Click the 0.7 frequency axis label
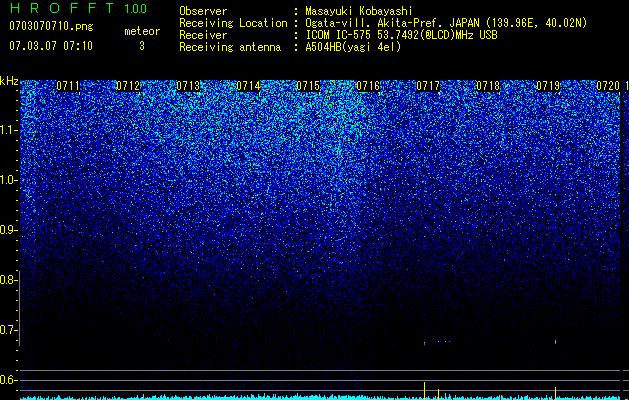 pos(9,330)
